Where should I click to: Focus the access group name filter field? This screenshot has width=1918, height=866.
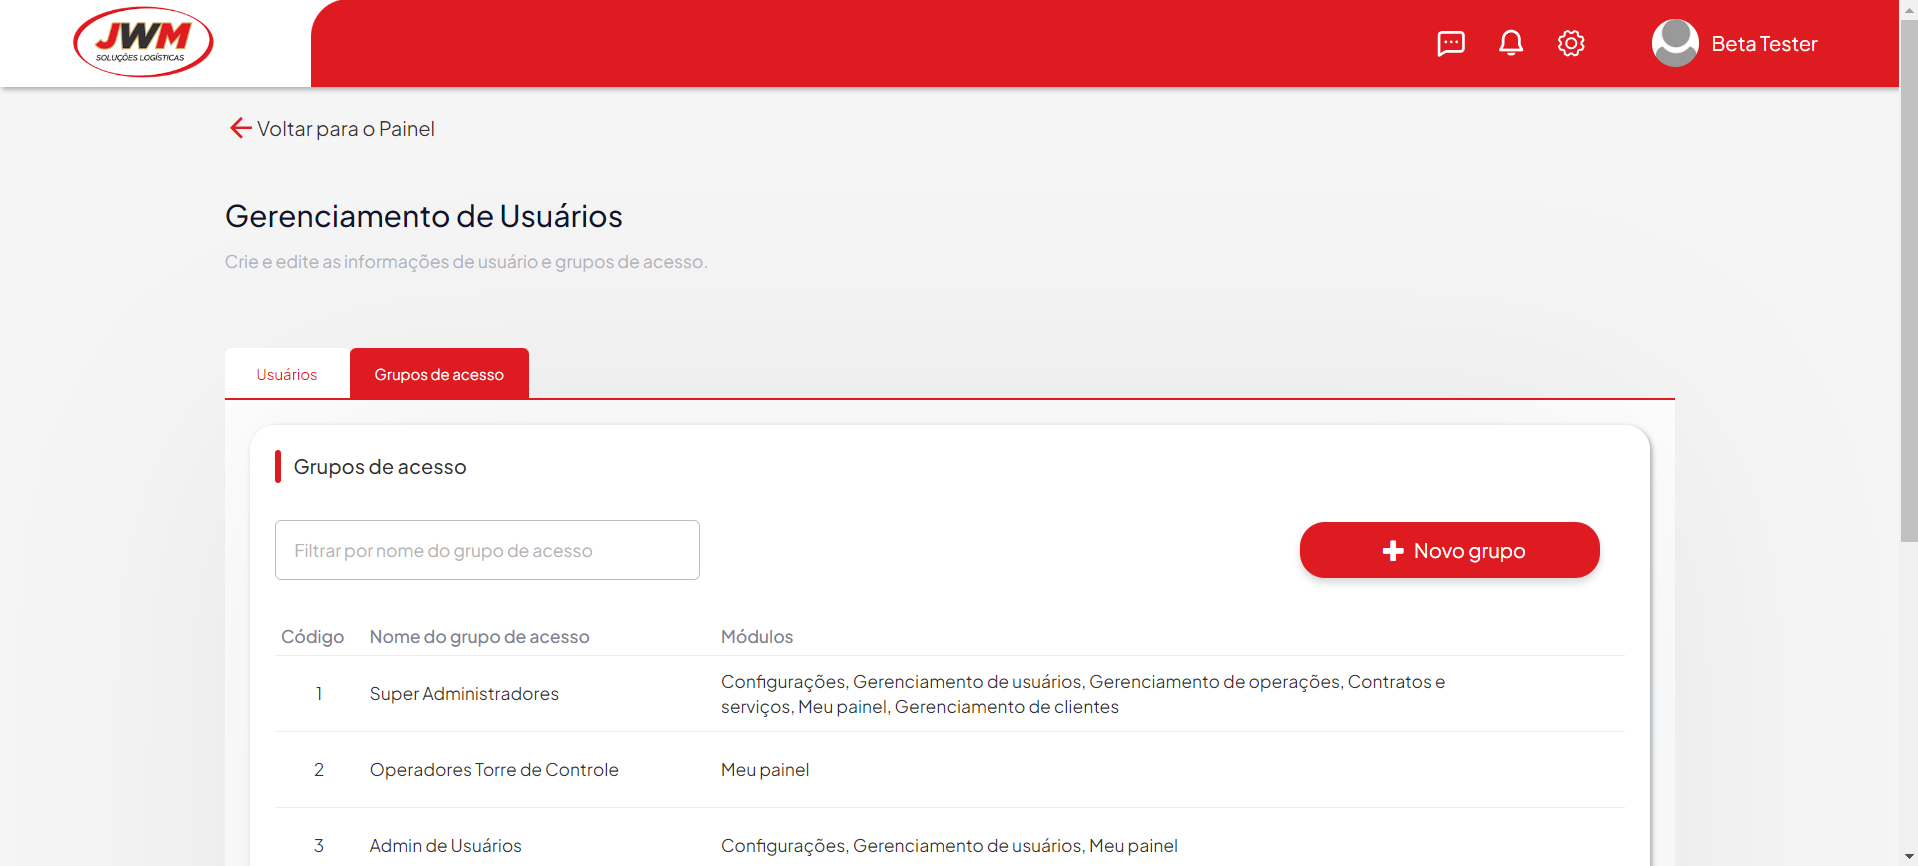click(x=487, y=550)
